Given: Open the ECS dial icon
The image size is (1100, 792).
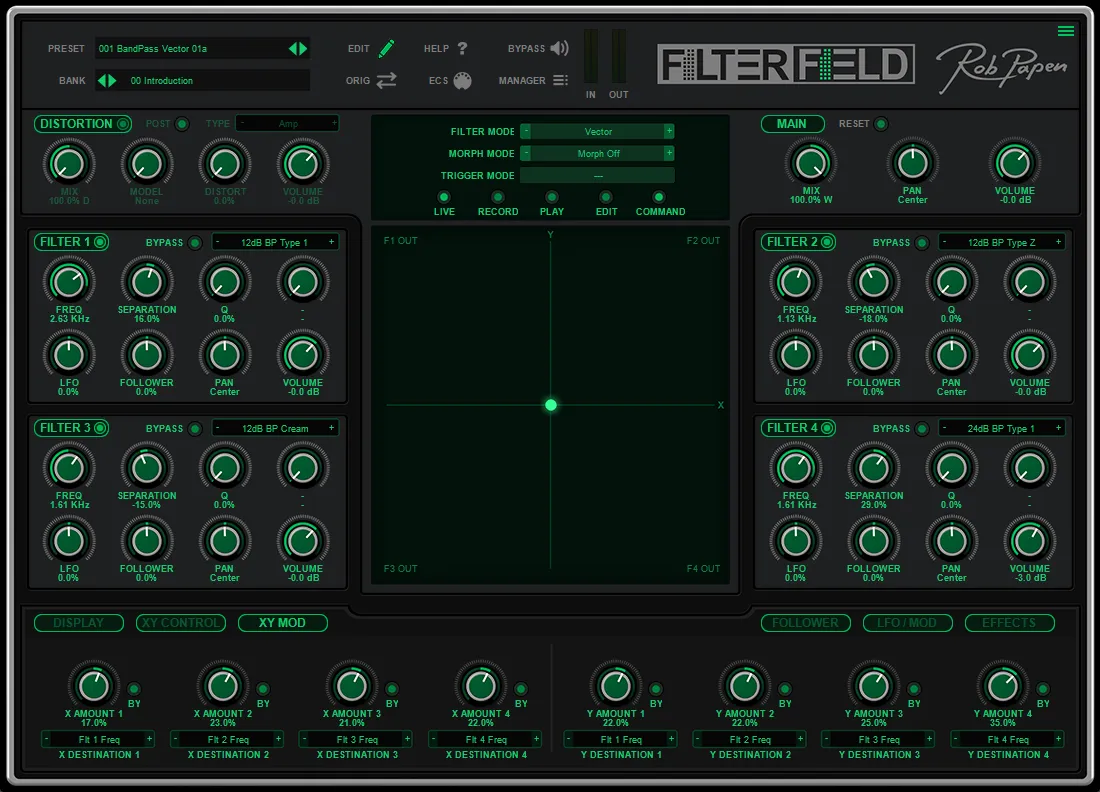Looking at the screenshot, I should tap(462, 81).
